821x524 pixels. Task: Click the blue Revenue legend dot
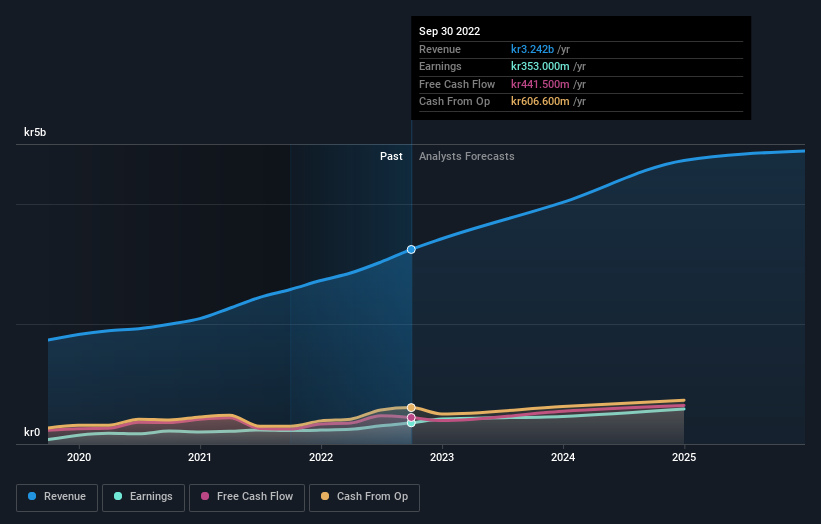pyautogui.click(x=32, y=496)
